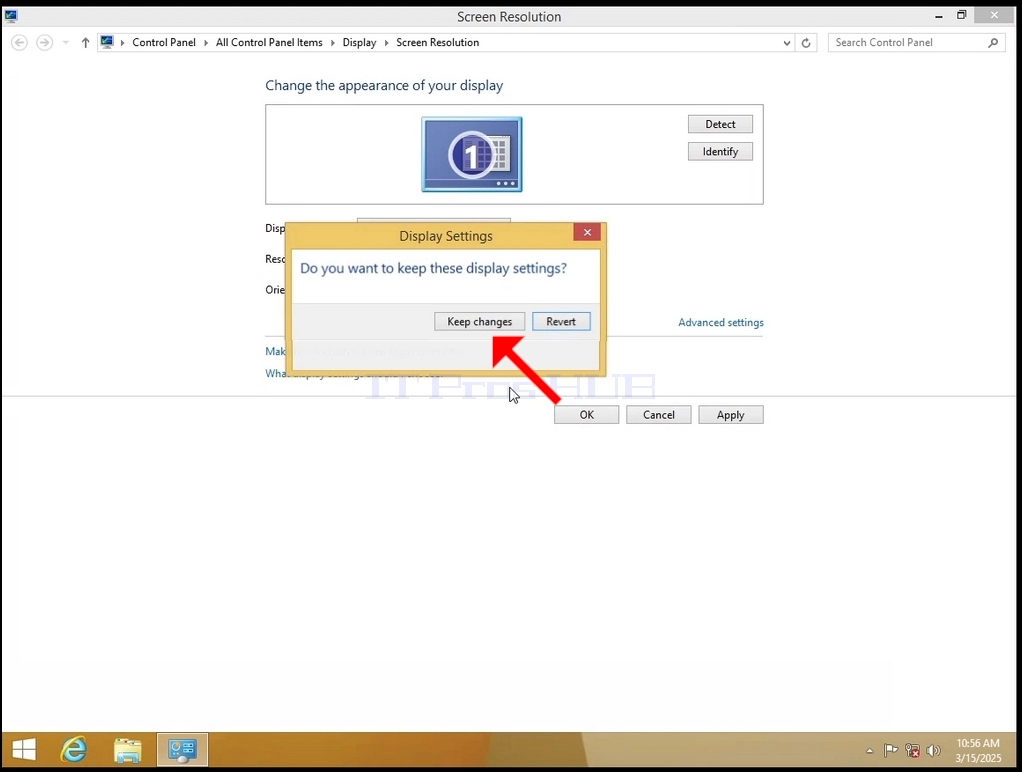Click Control Panel taskbar button

tap(182, 749)
